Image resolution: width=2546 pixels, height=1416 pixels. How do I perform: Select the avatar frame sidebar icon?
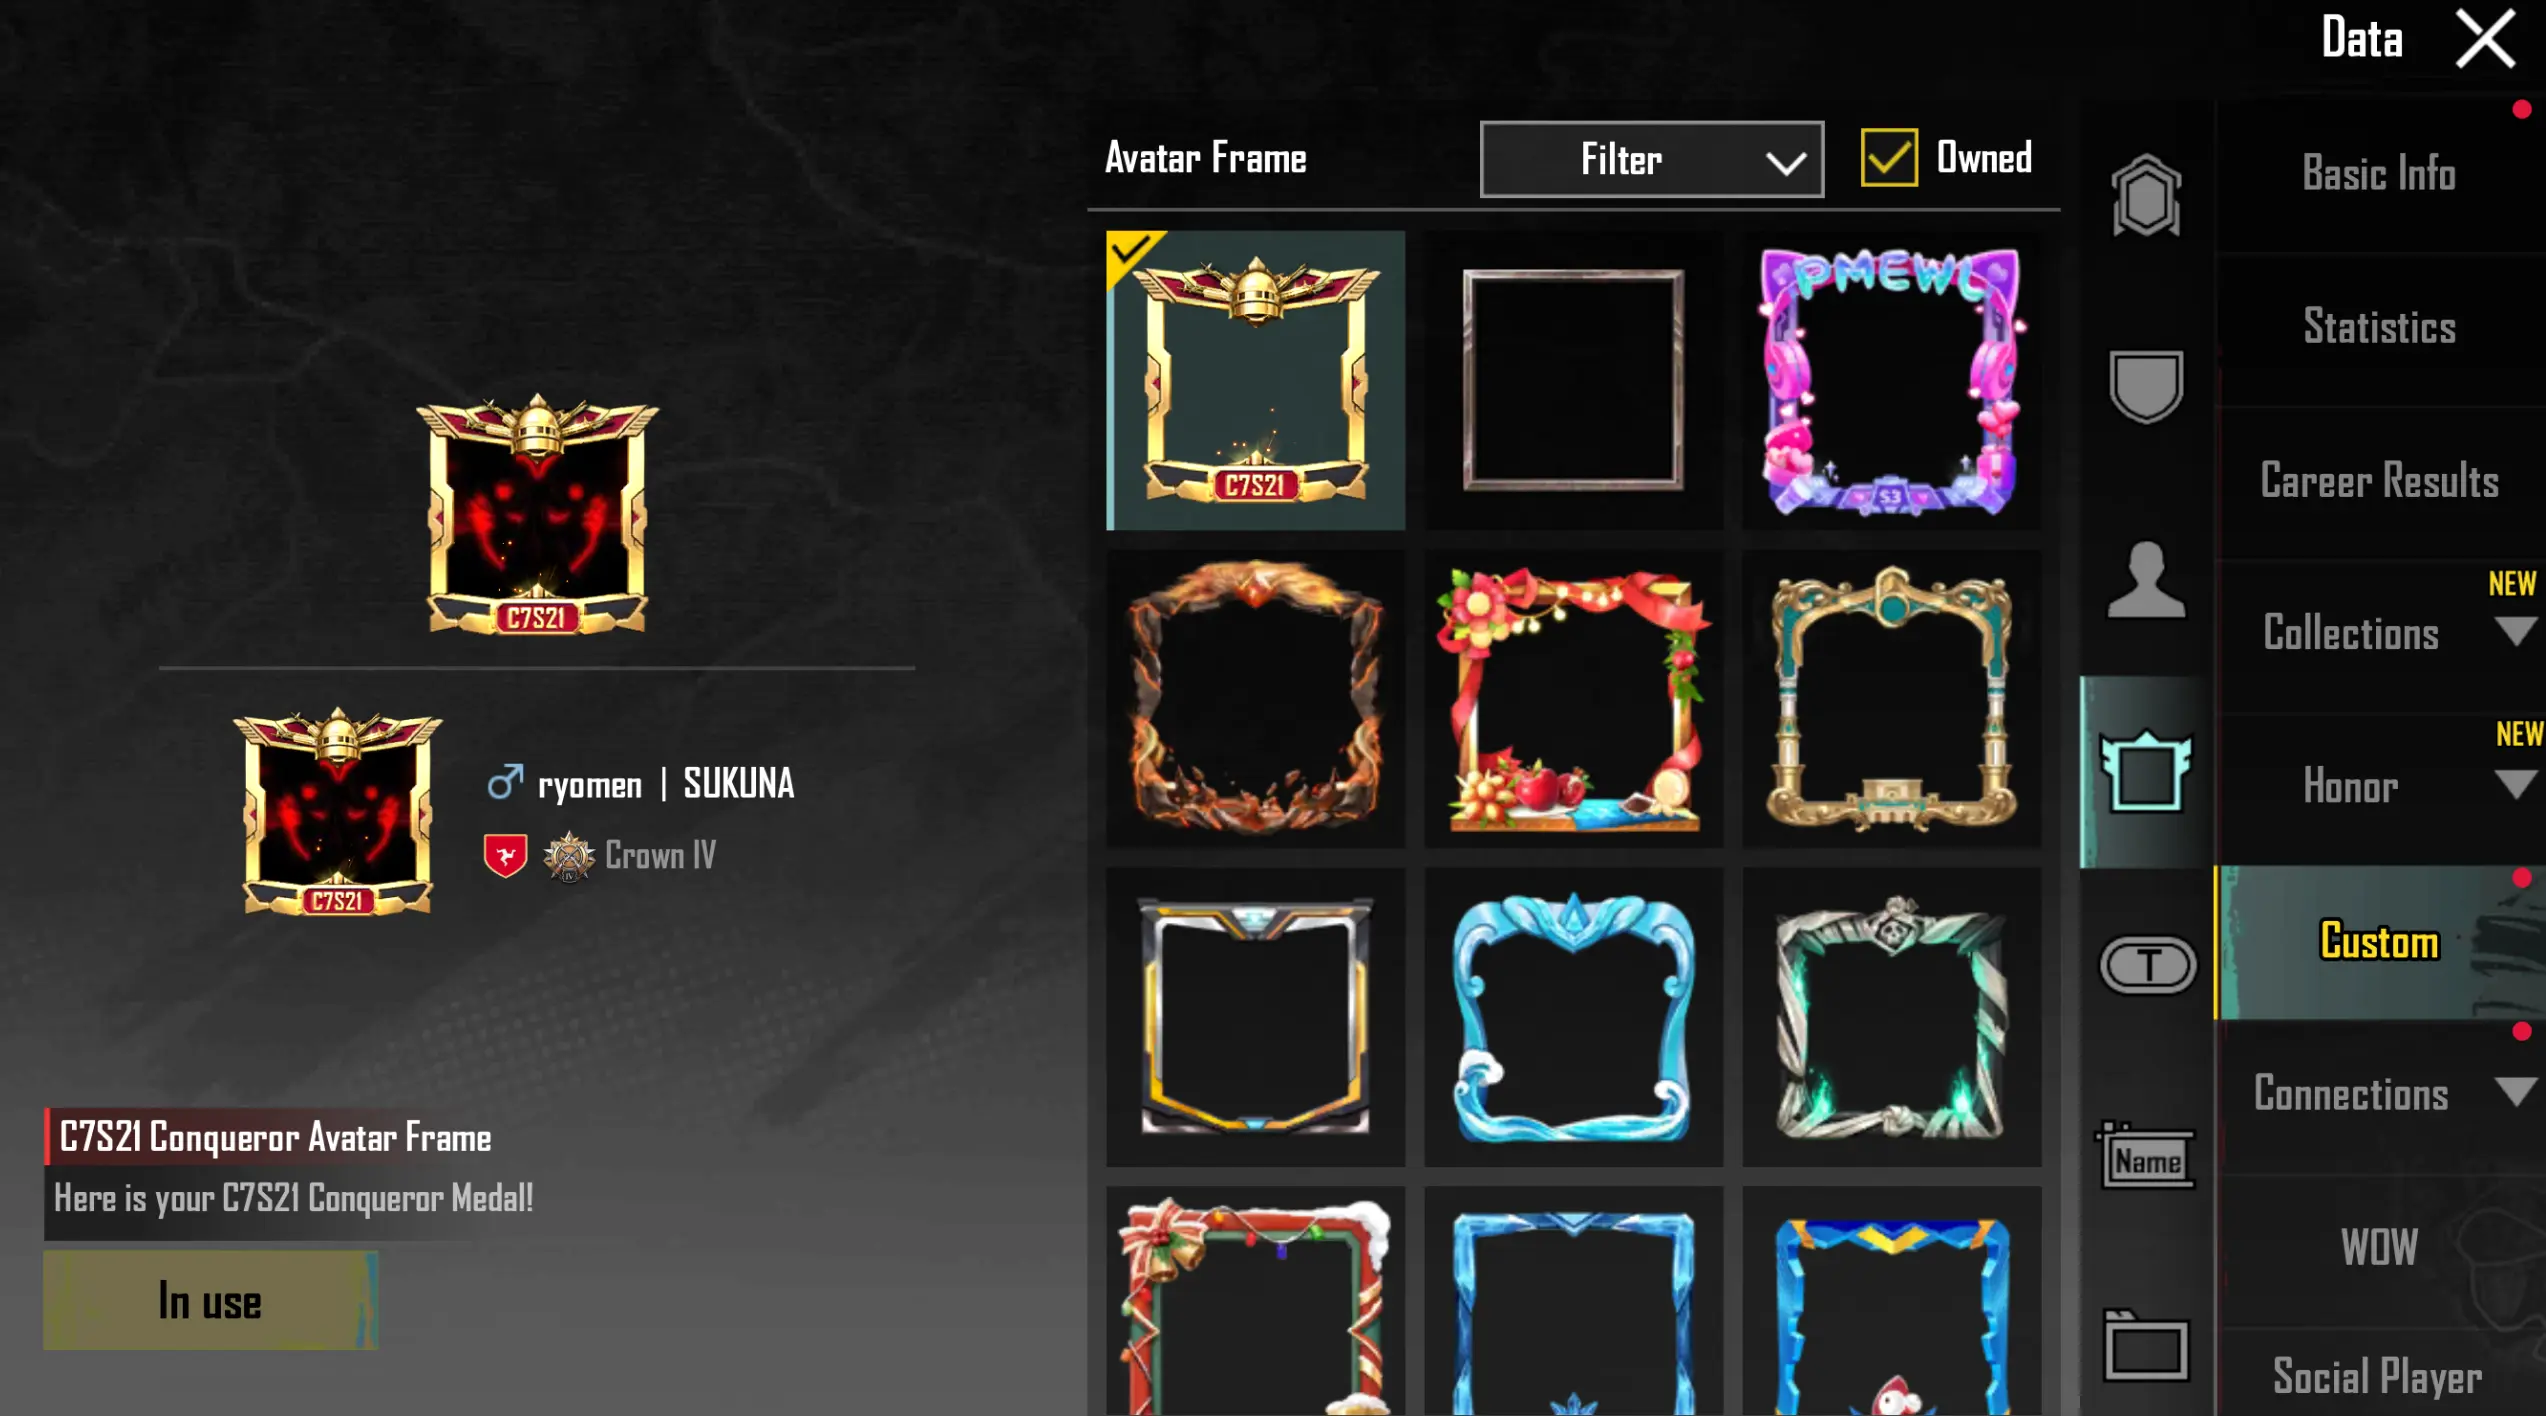(2146, 772)
